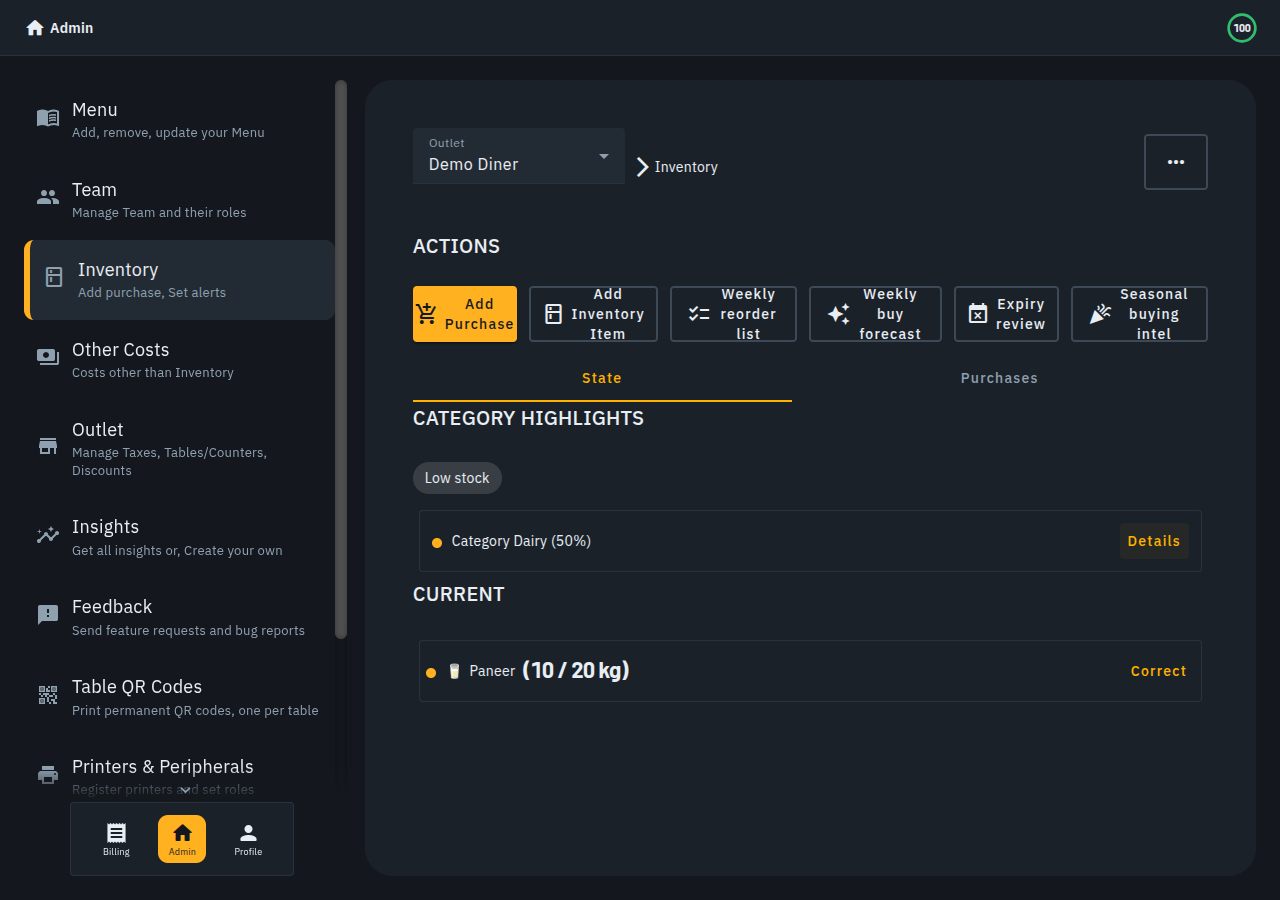
Task: Open the Weekly buy forecast
Action: (875, 314)
